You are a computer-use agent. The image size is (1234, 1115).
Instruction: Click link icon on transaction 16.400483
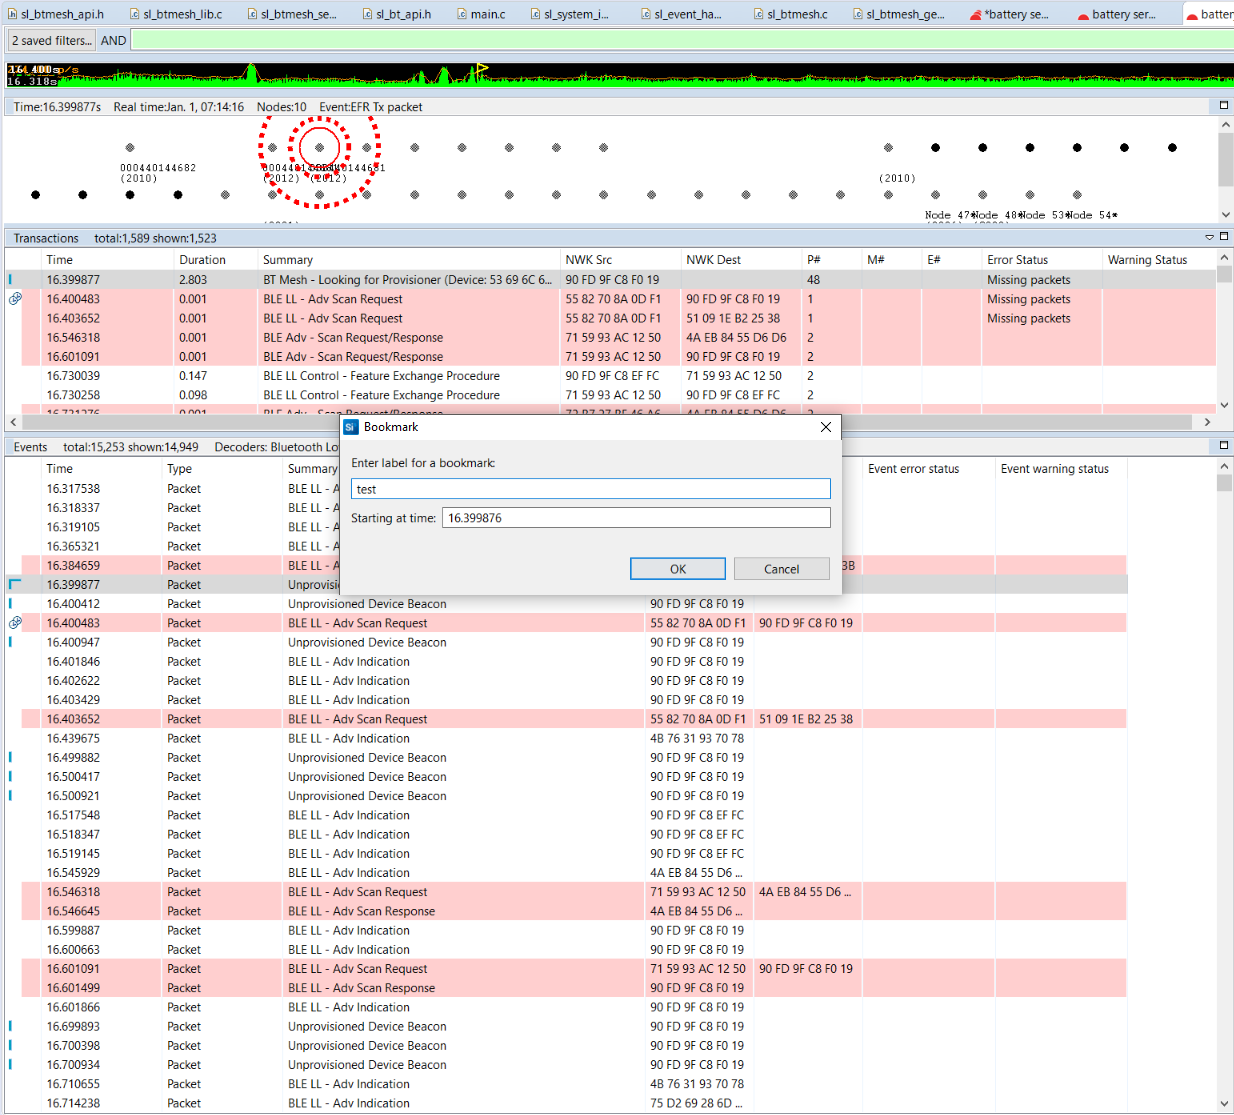15,299
